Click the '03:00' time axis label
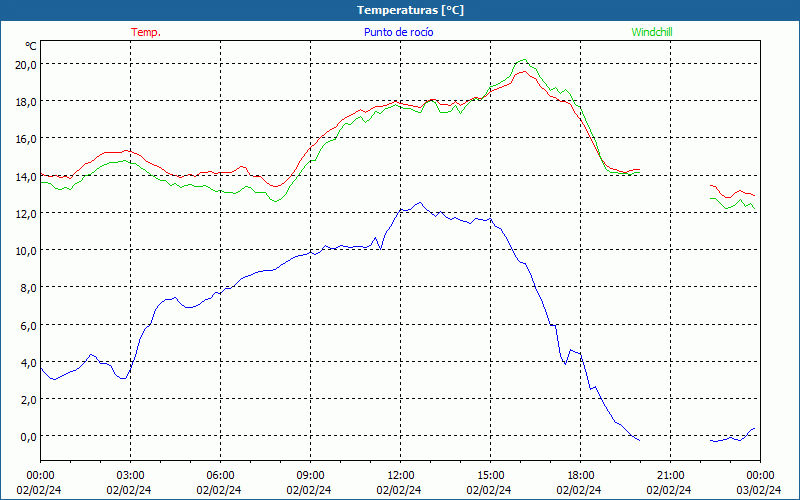Screen dimensions: 800x500 pos(130,476)
